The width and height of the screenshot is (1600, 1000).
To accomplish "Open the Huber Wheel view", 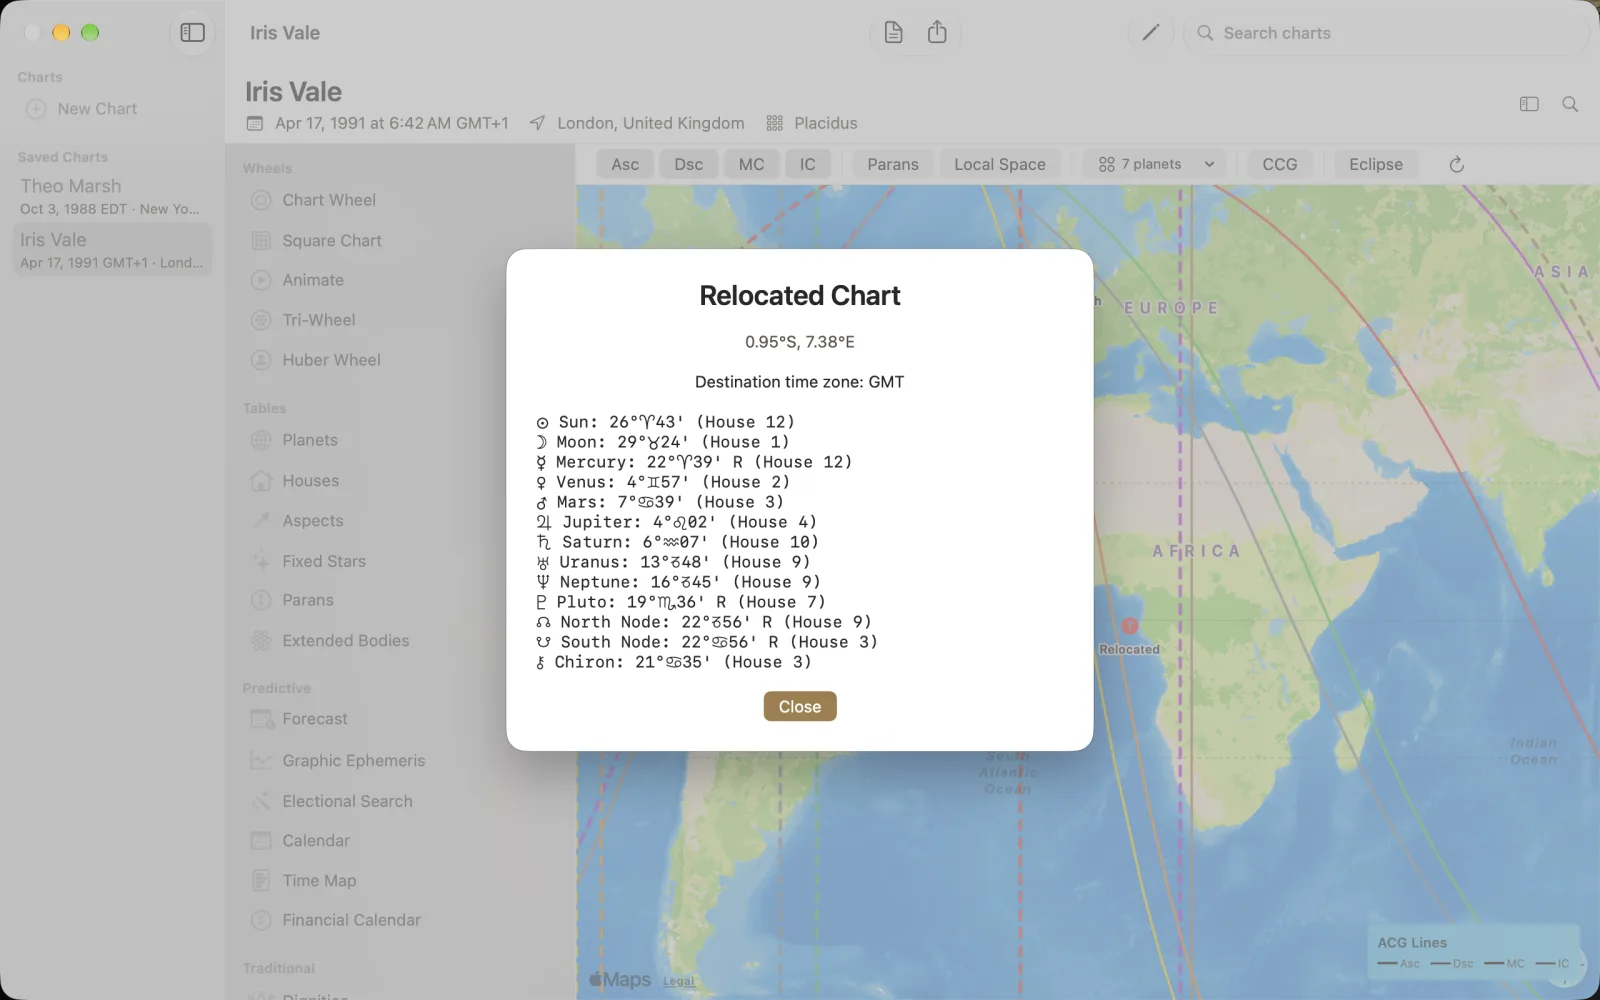I will tap(331, 360).
